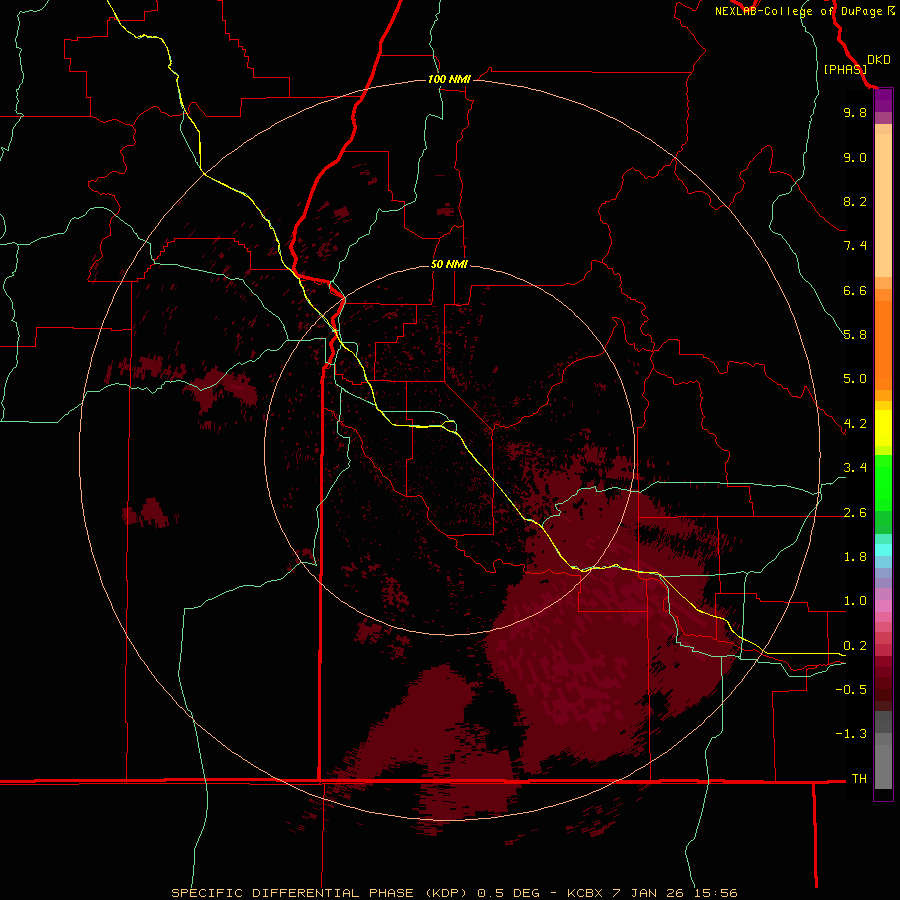This screenshot has width=900, height=900.
Task: Pick the purple swatch at the color bar top
Action: 883,100
